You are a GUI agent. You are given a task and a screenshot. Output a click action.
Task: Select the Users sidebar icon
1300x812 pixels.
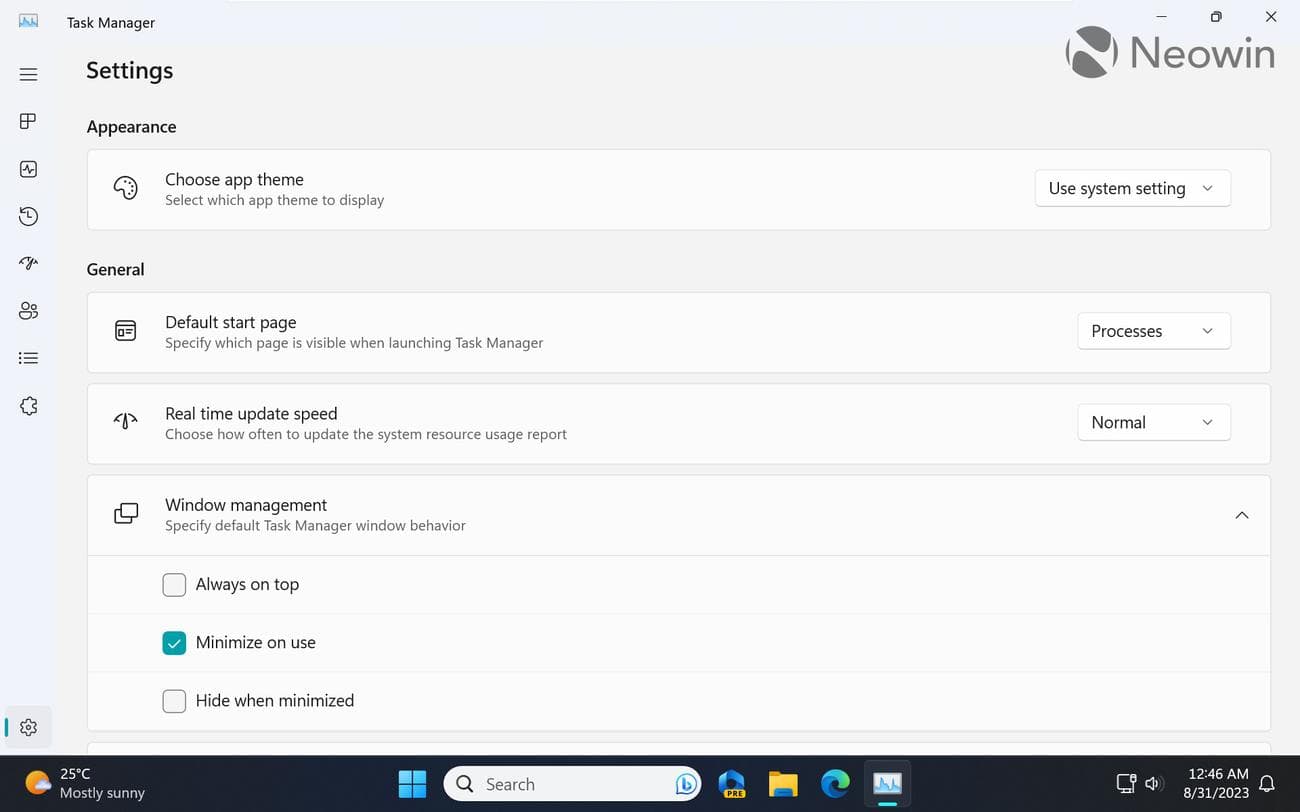coord(28,310)
